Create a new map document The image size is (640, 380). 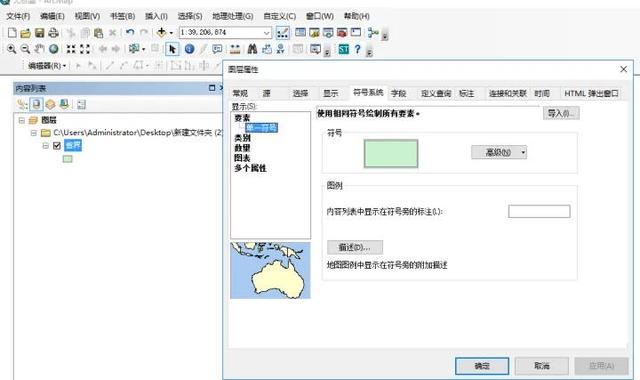12,33
